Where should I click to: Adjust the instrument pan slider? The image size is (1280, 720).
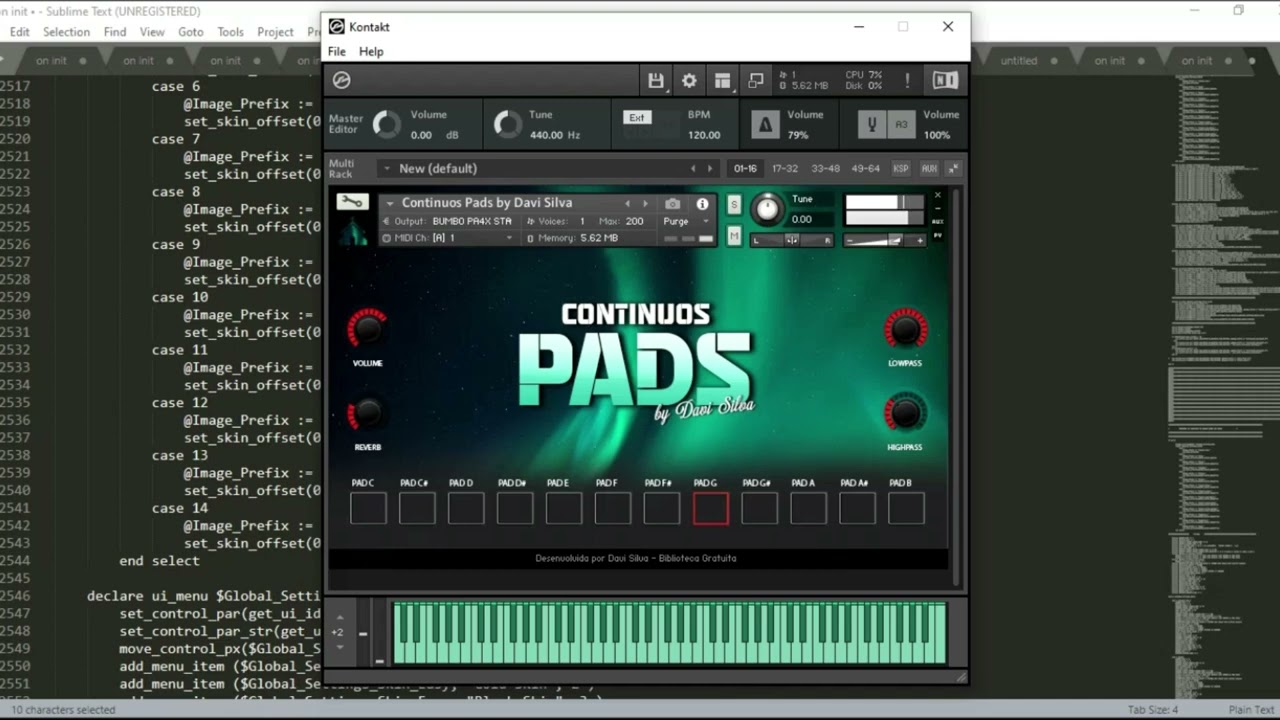click(x=792, y=240)
